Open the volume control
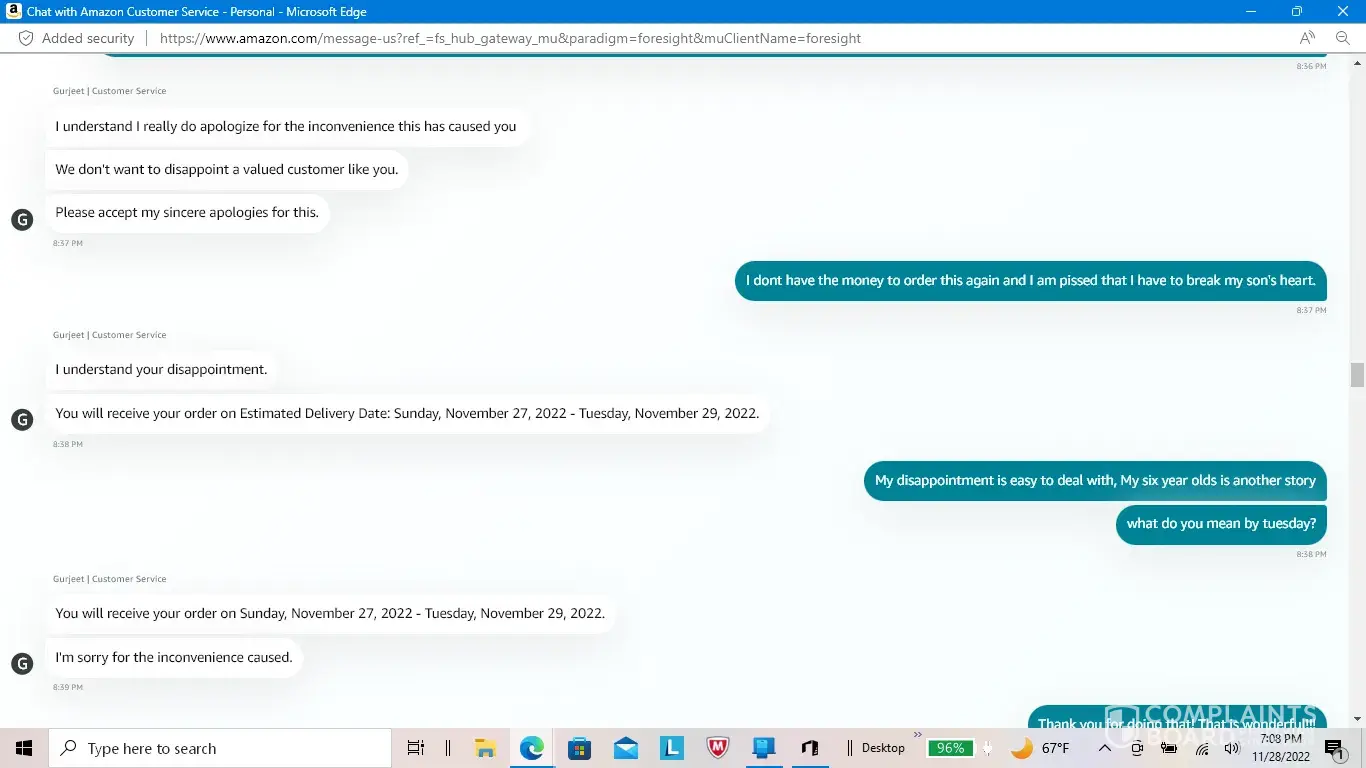This screenshot has width=1366, height=768. pyautogui.click(x=1231, y=748)
